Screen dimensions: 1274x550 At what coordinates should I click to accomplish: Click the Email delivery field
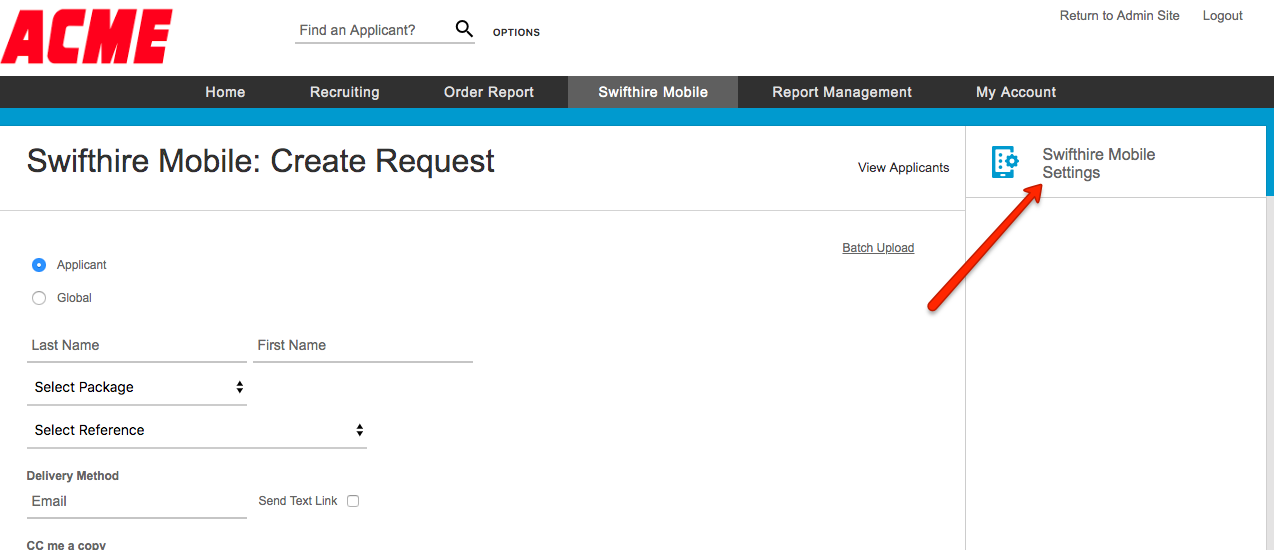pos(137,502)
